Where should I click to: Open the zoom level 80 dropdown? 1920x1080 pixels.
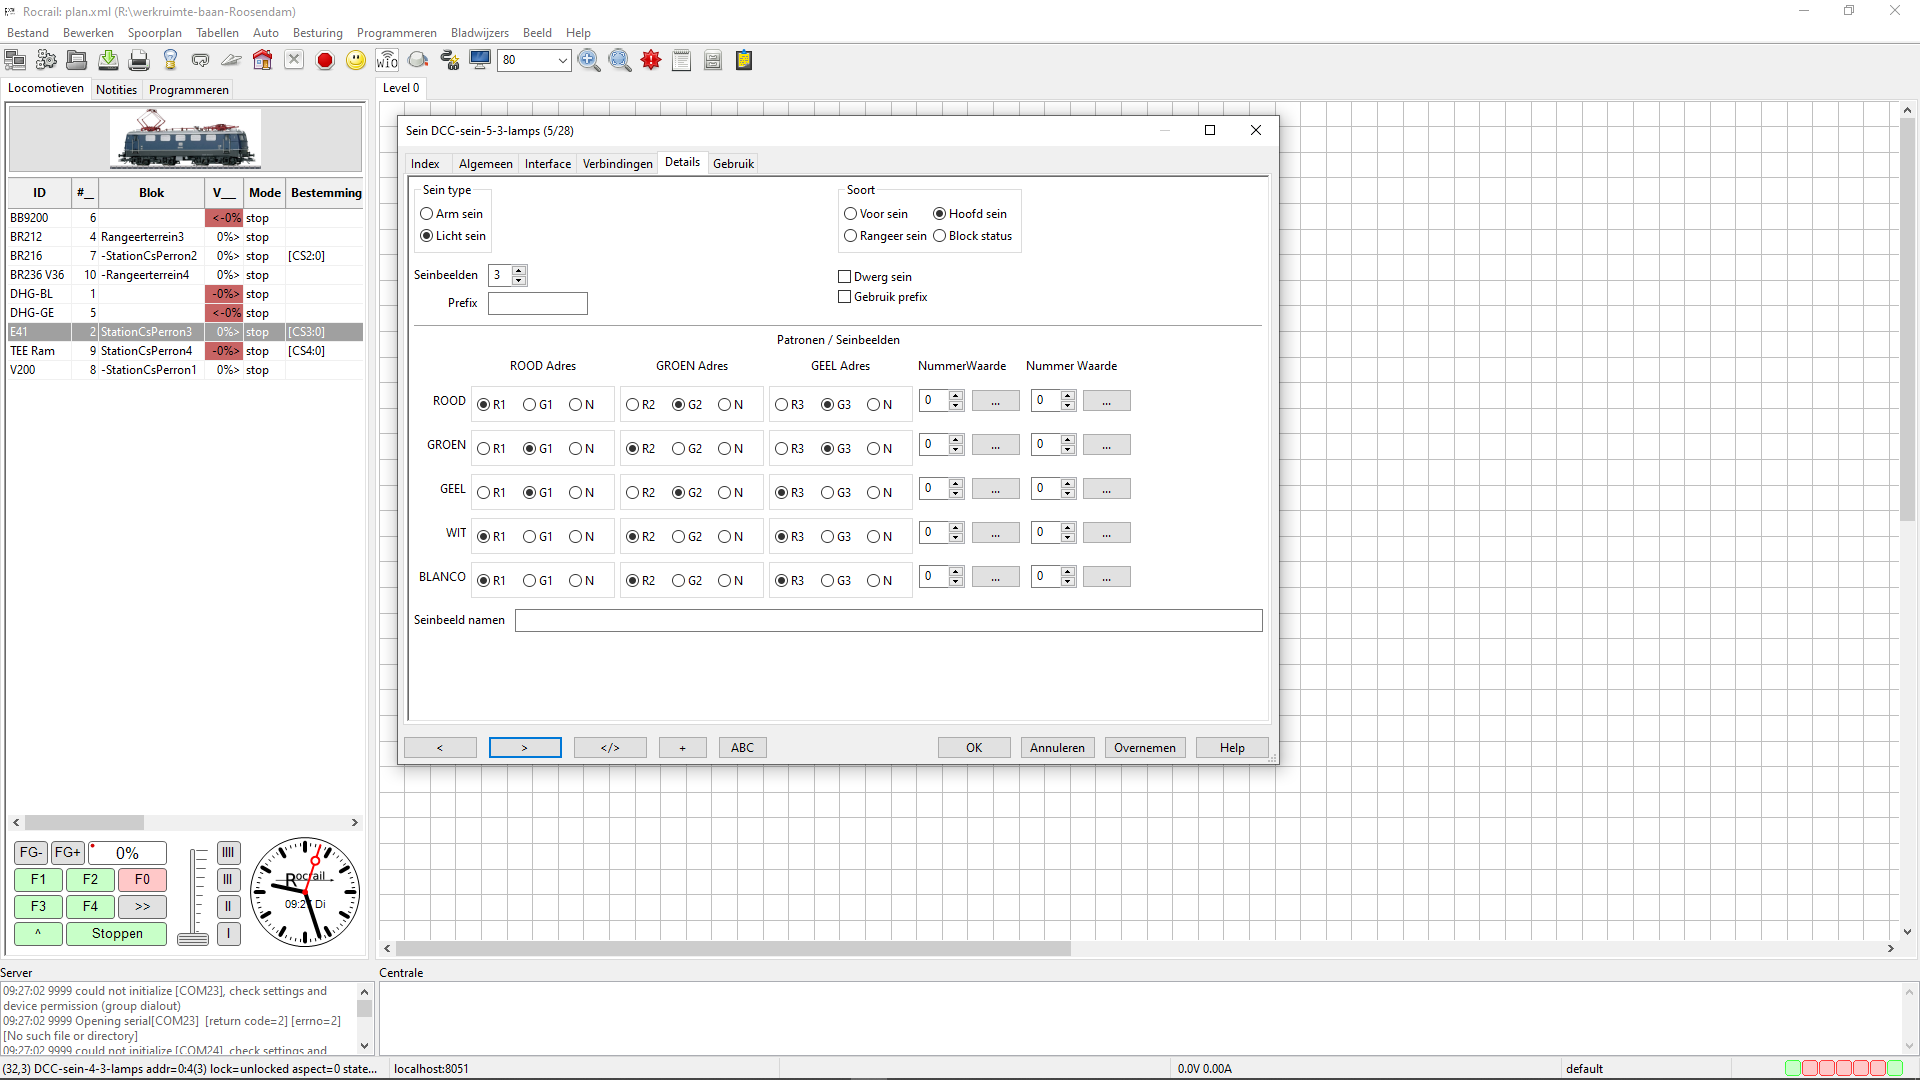[562, 61]
